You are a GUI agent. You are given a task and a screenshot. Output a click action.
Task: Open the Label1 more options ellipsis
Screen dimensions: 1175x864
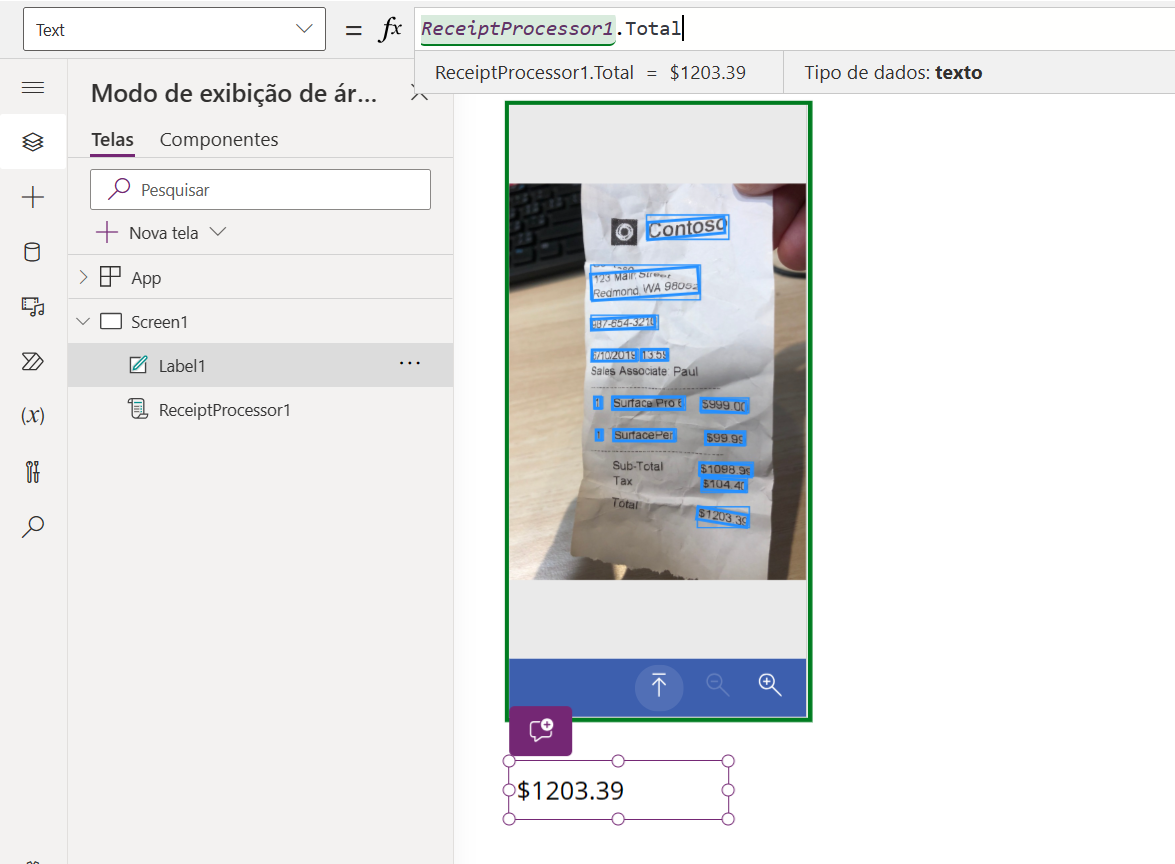[410, 363]
